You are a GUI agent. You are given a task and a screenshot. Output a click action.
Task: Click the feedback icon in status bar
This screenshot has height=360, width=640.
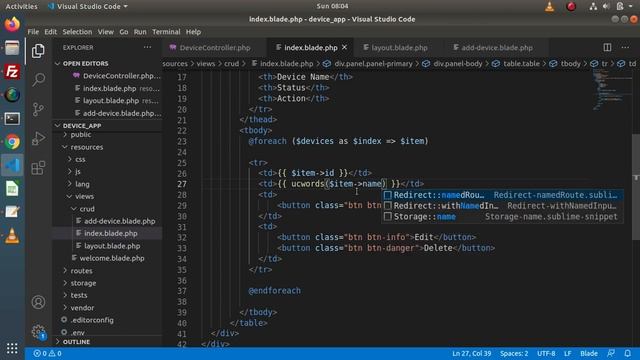click(611, 353)
